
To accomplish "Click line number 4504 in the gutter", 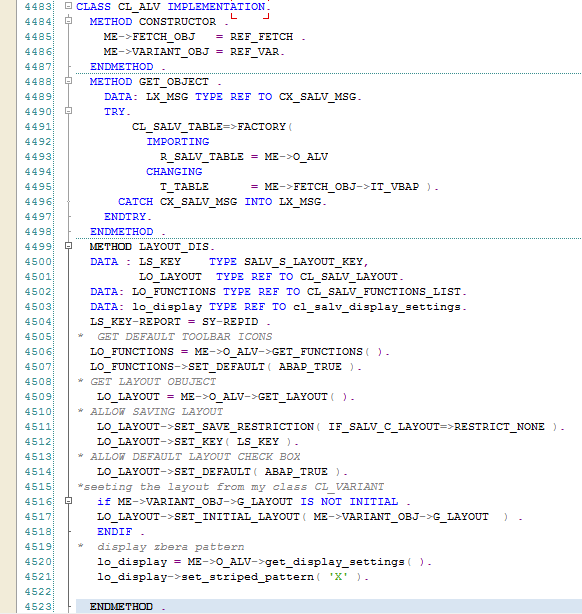I will [38, 322].
